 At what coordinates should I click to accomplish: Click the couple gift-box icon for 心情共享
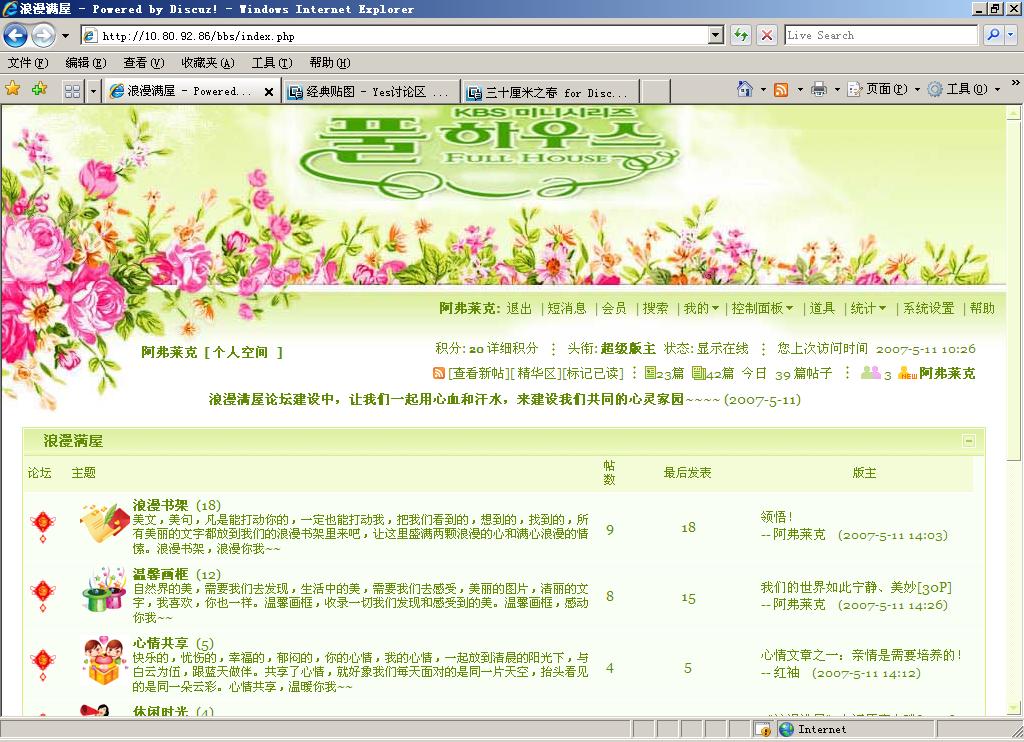click(x=104, y=661)
